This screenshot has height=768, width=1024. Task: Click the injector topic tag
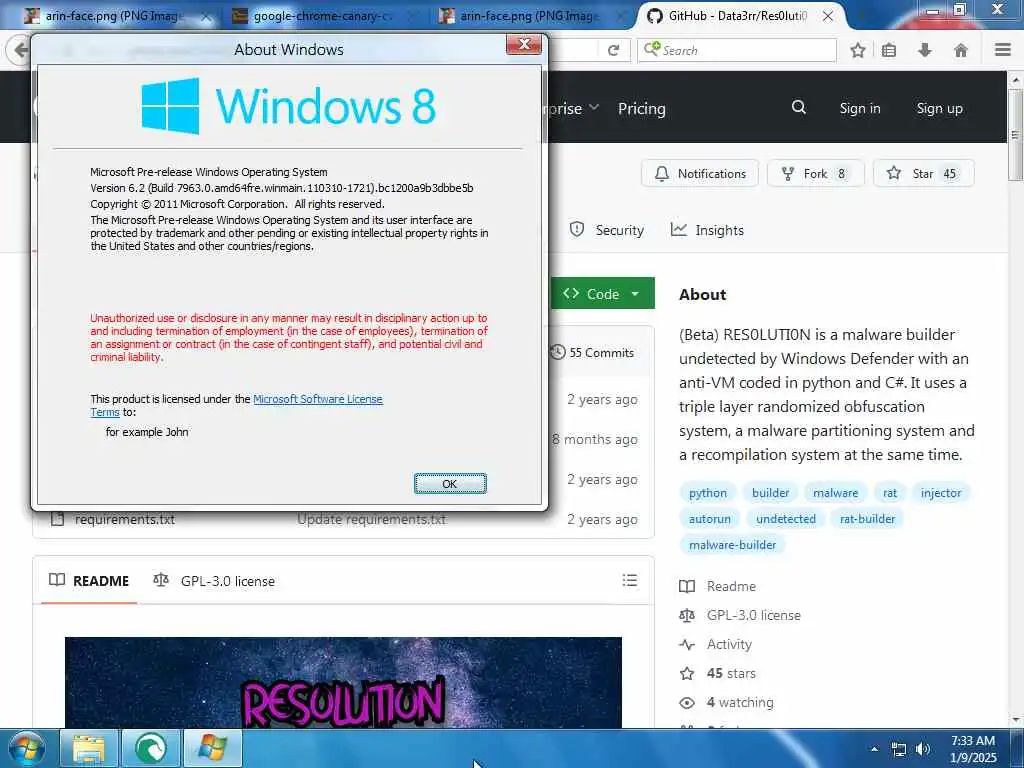(x=941, y=493)
